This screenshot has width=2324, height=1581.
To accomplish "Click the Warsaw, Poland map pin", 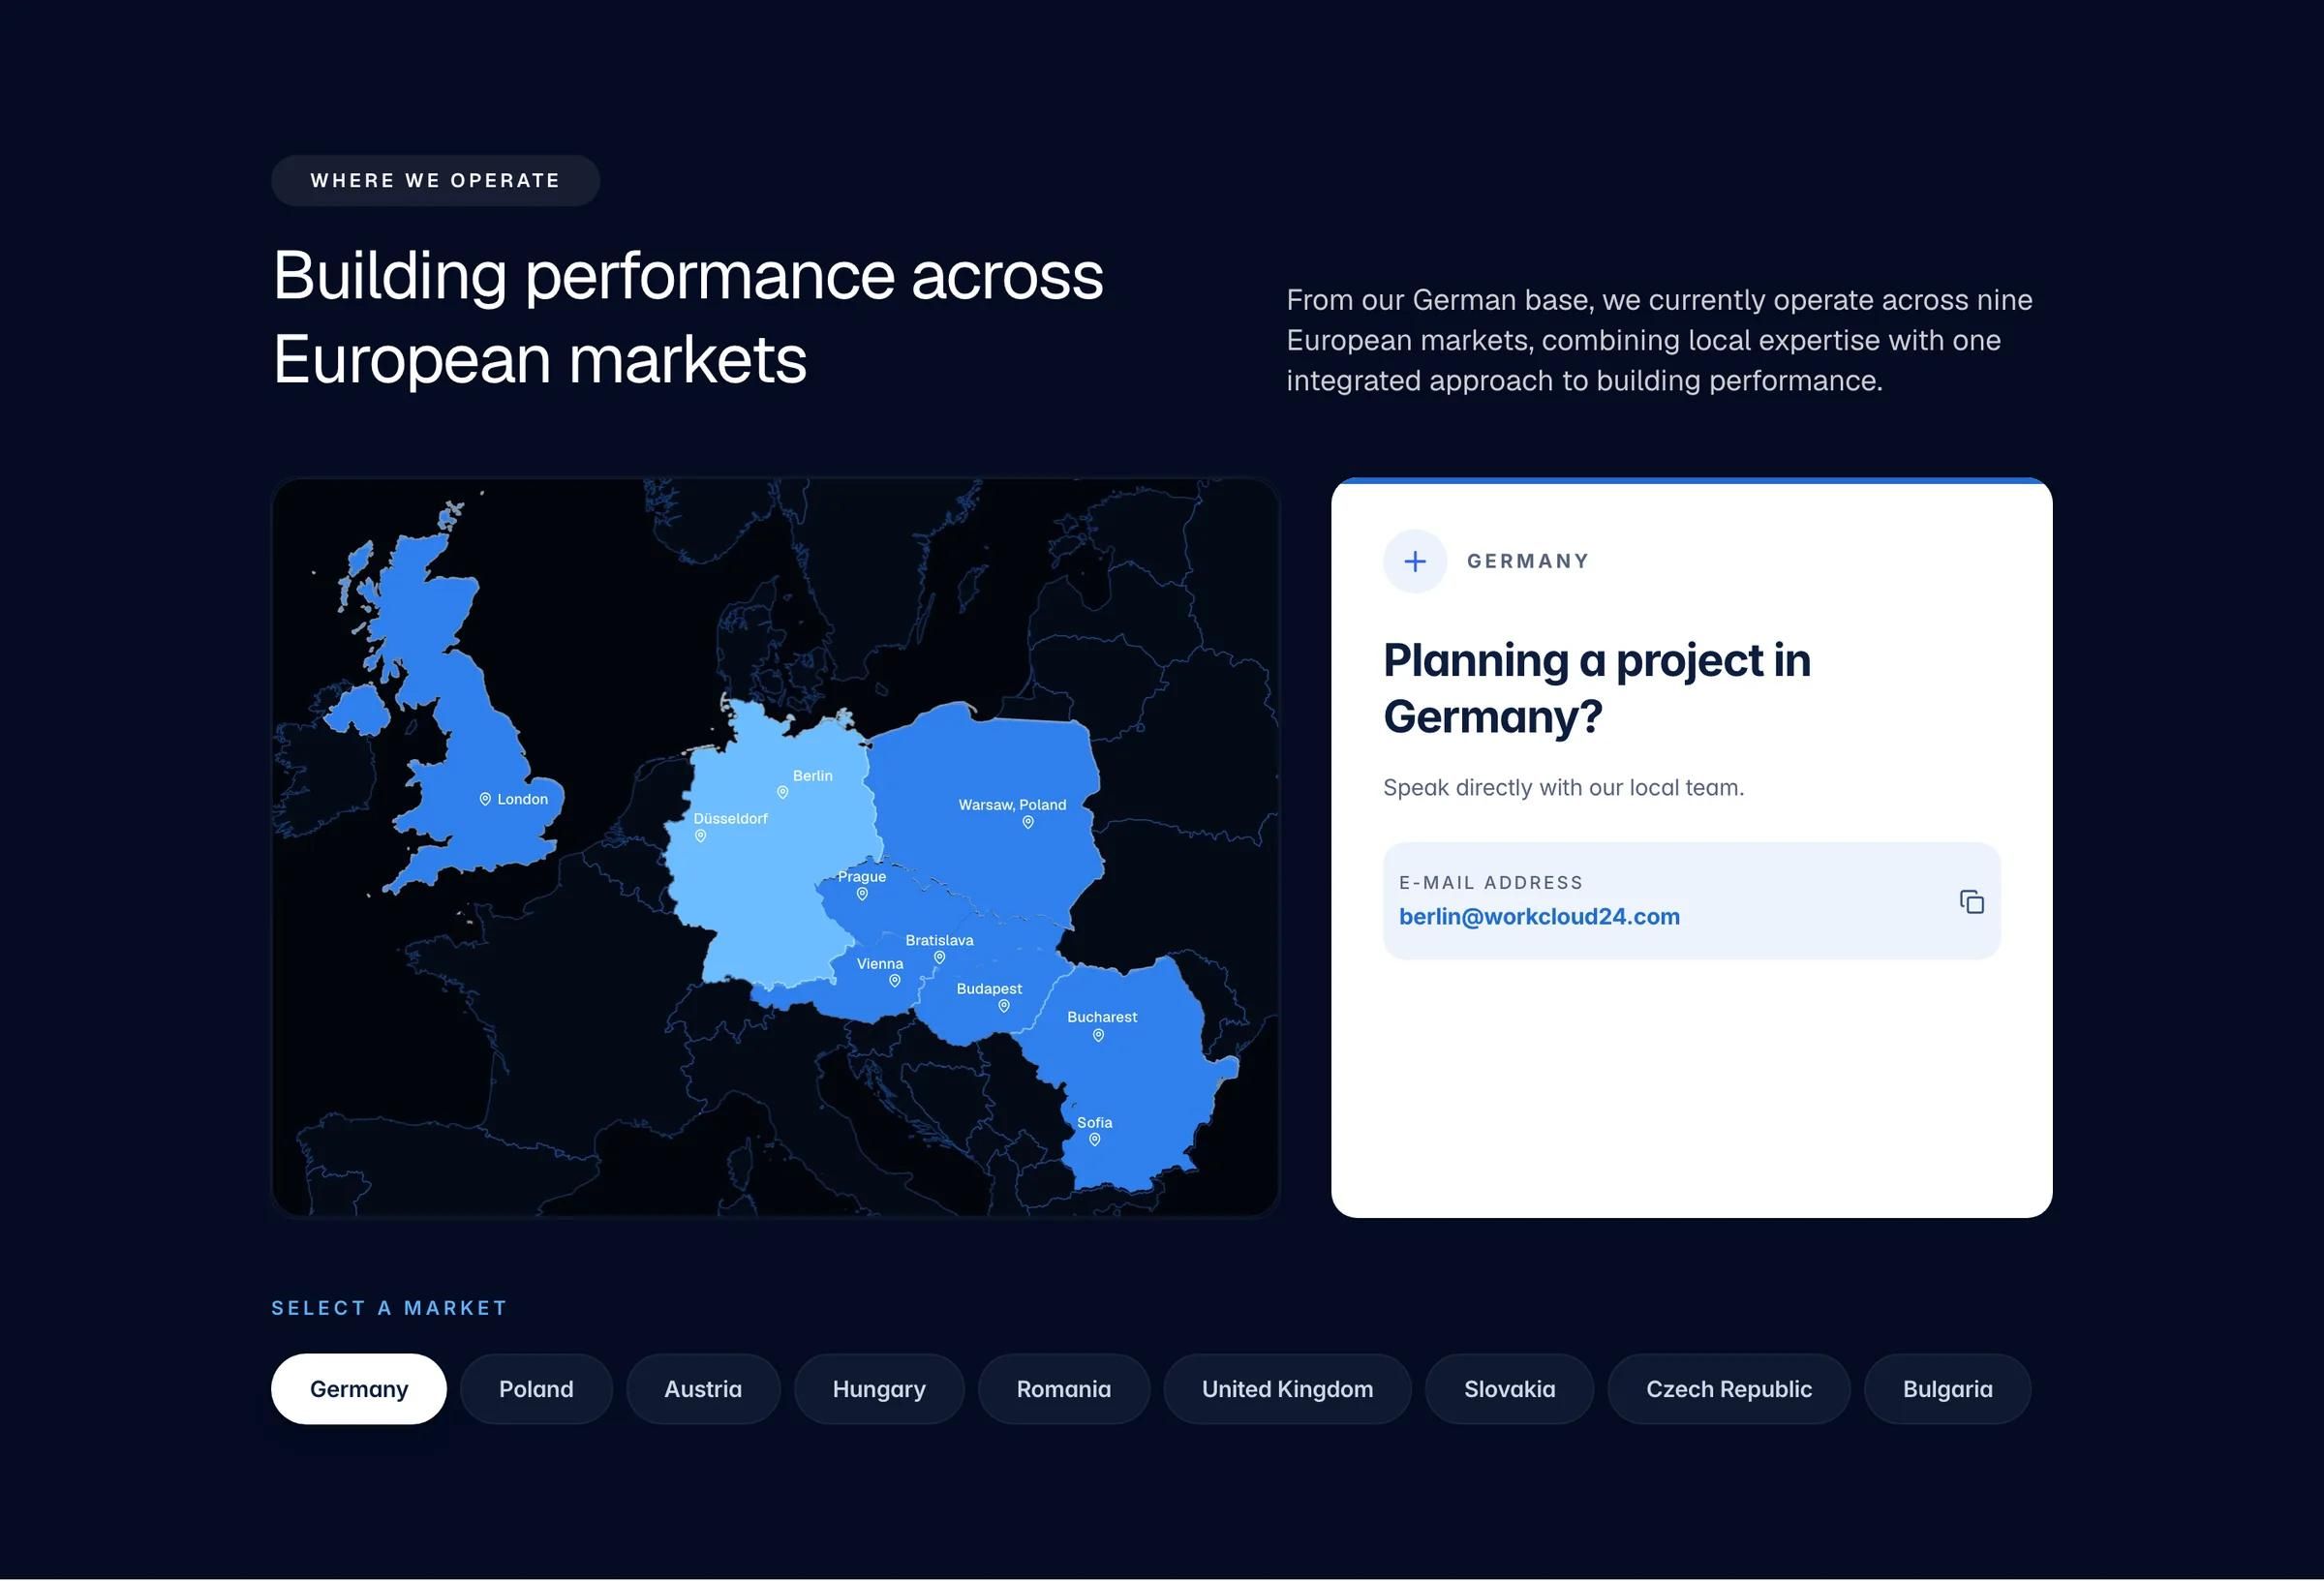I will [x=1028, y=822].
